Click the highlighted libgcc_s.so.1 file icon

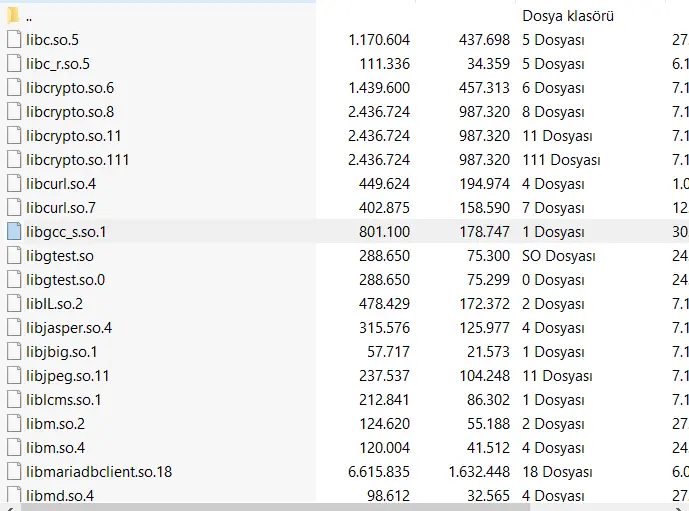point(14,232)
